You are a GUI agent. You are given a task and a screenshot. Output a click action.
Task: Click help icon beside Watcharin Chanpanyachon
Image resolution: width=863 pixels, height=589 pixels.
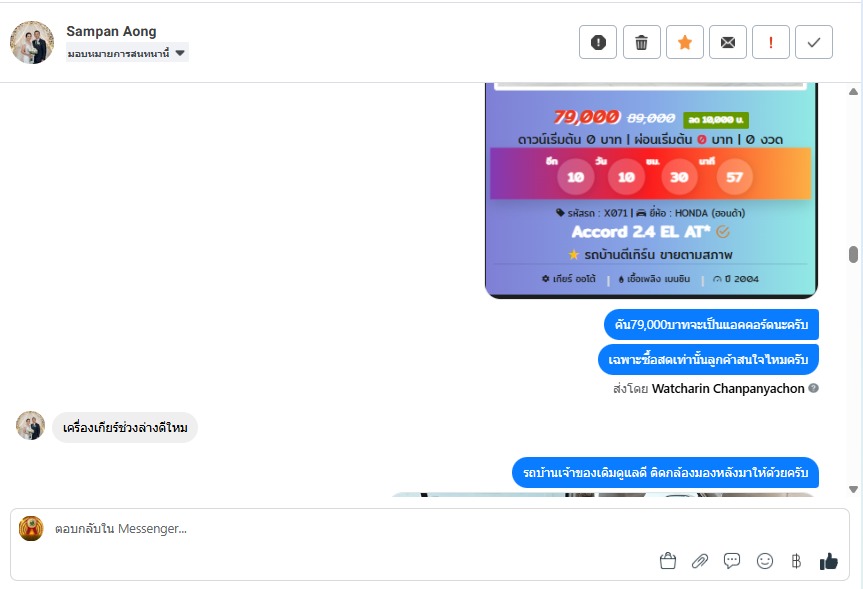click(813, 388)
